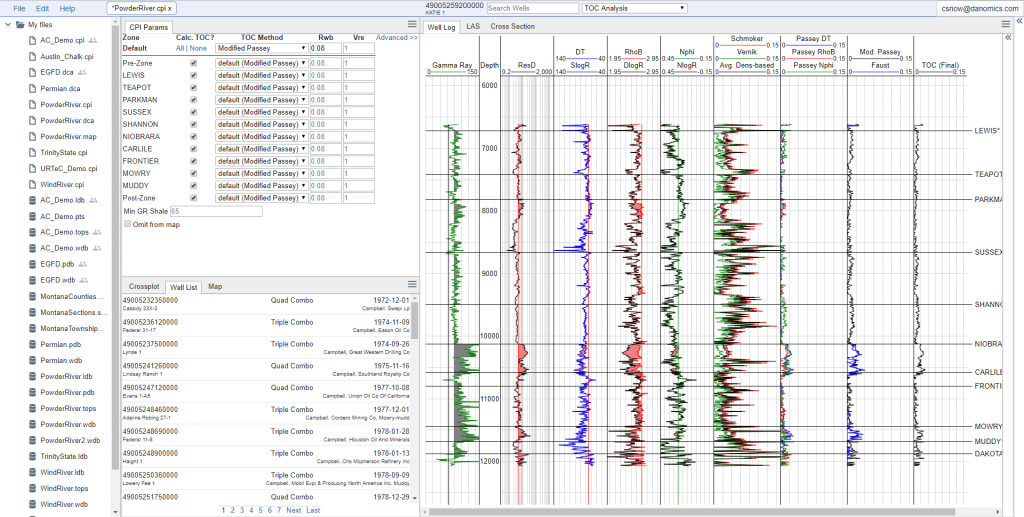Click the PowderRiver.ldb database icon

coord(32,377)
